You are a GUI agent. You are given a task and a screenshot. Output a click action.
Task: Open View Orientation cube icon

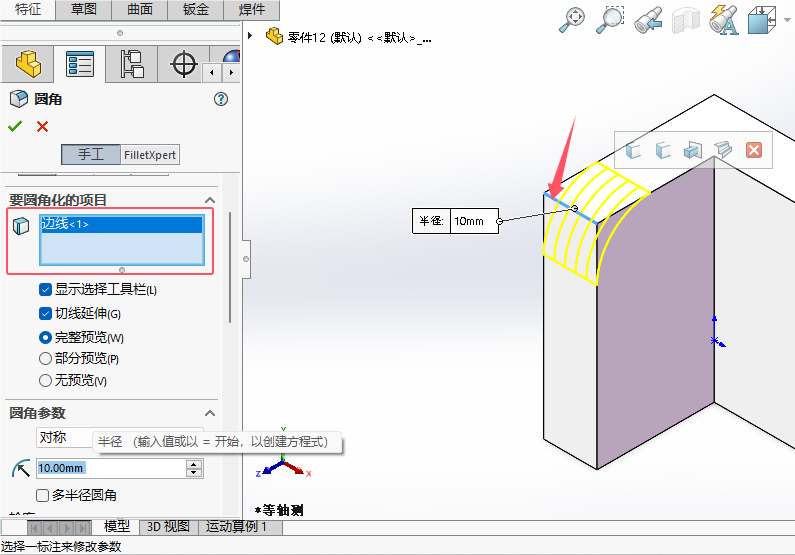762,19
